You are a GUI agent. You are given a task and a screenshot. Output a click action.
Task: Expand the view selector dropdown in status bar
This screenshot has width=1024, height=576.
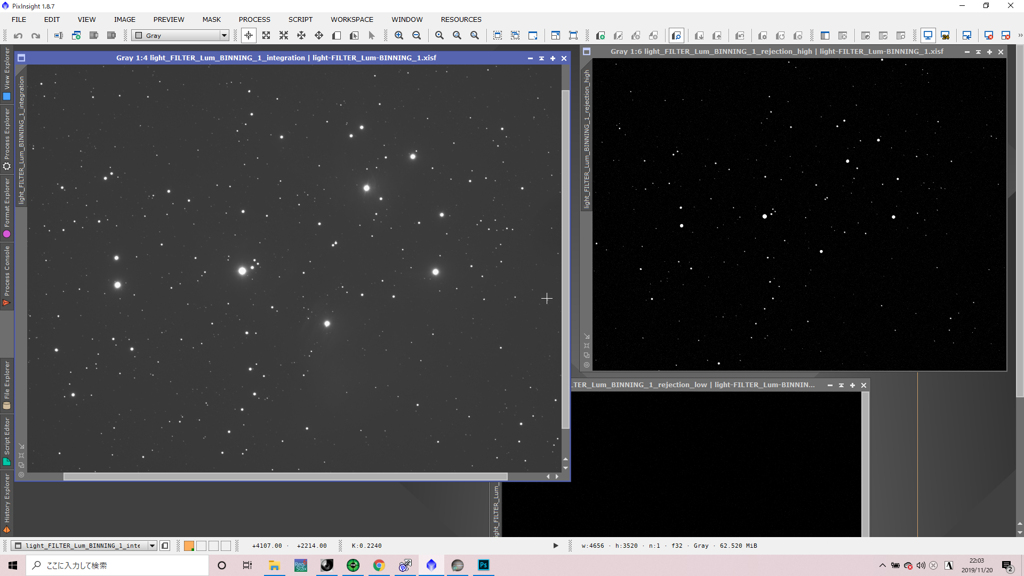(x=152, y=546)
